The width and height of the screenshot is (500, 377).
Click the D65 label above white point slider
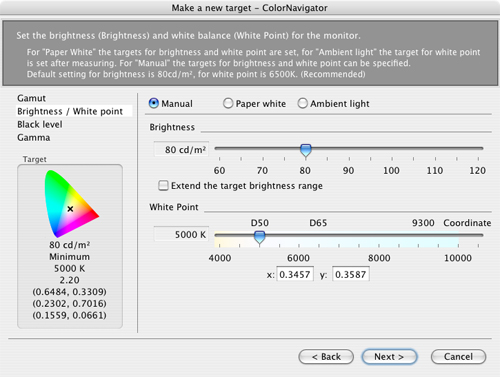pos(318,223)
